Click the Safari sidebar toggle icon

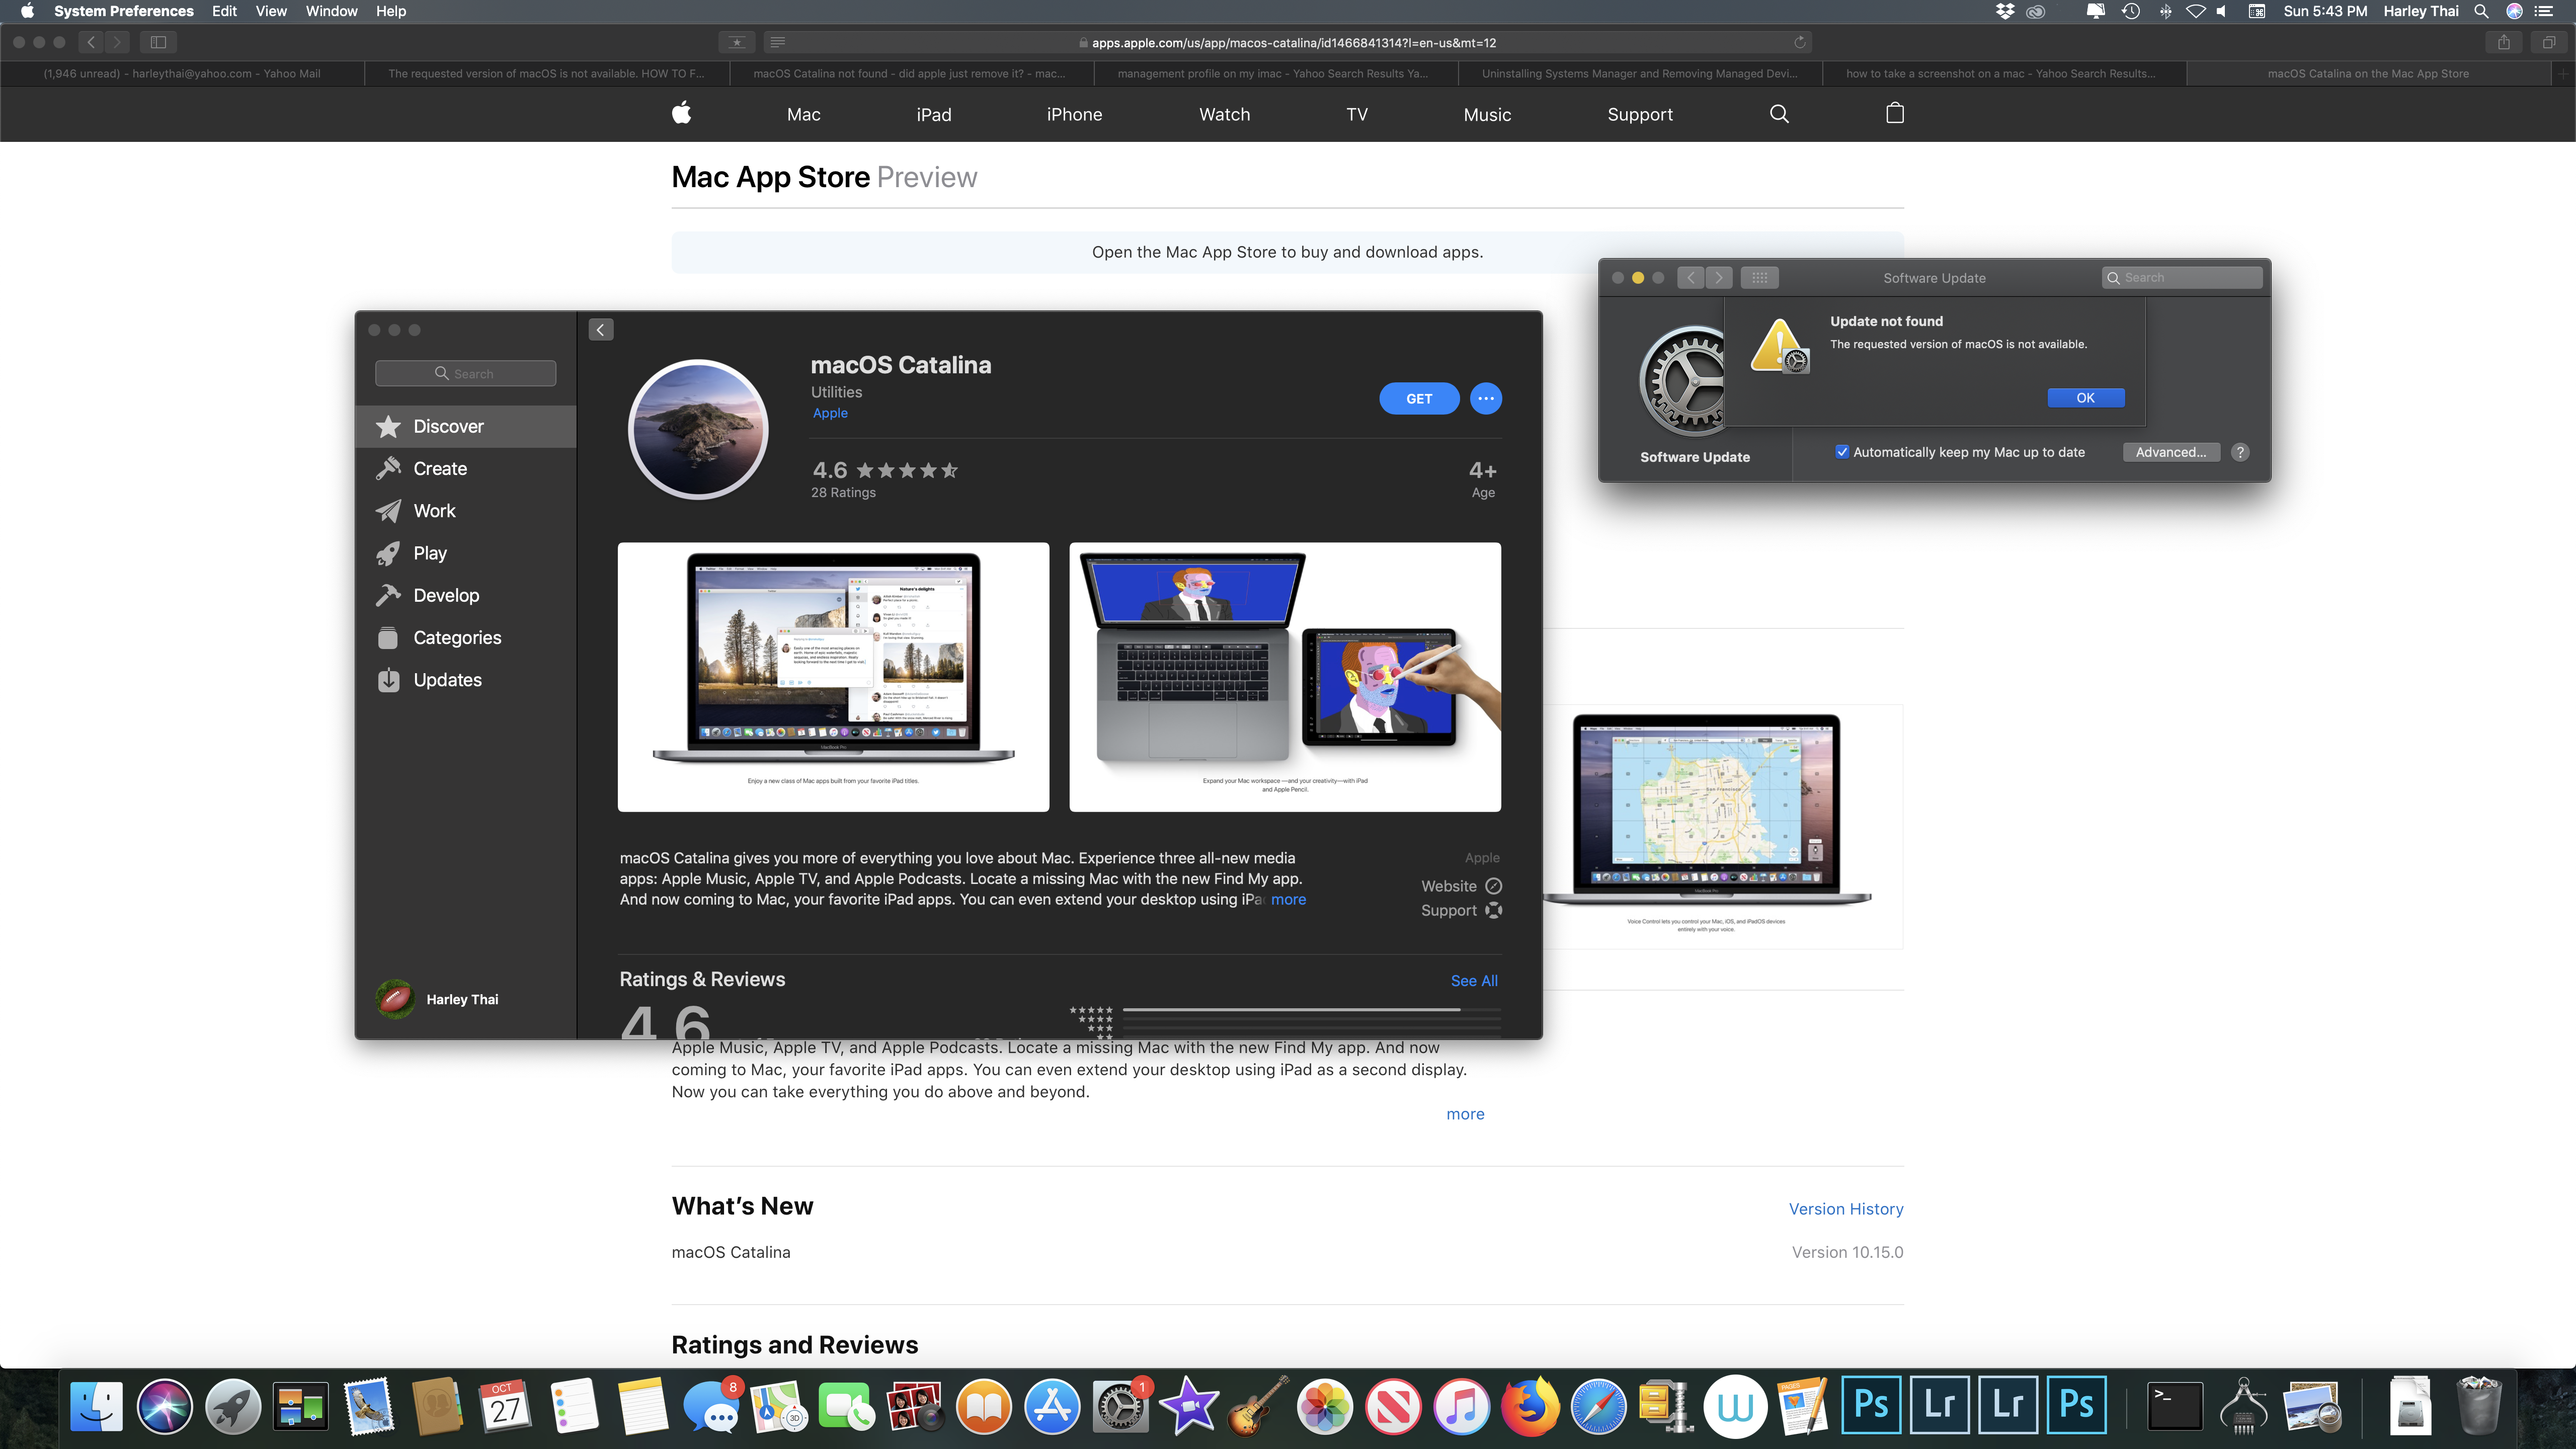[x=158, y=42]
